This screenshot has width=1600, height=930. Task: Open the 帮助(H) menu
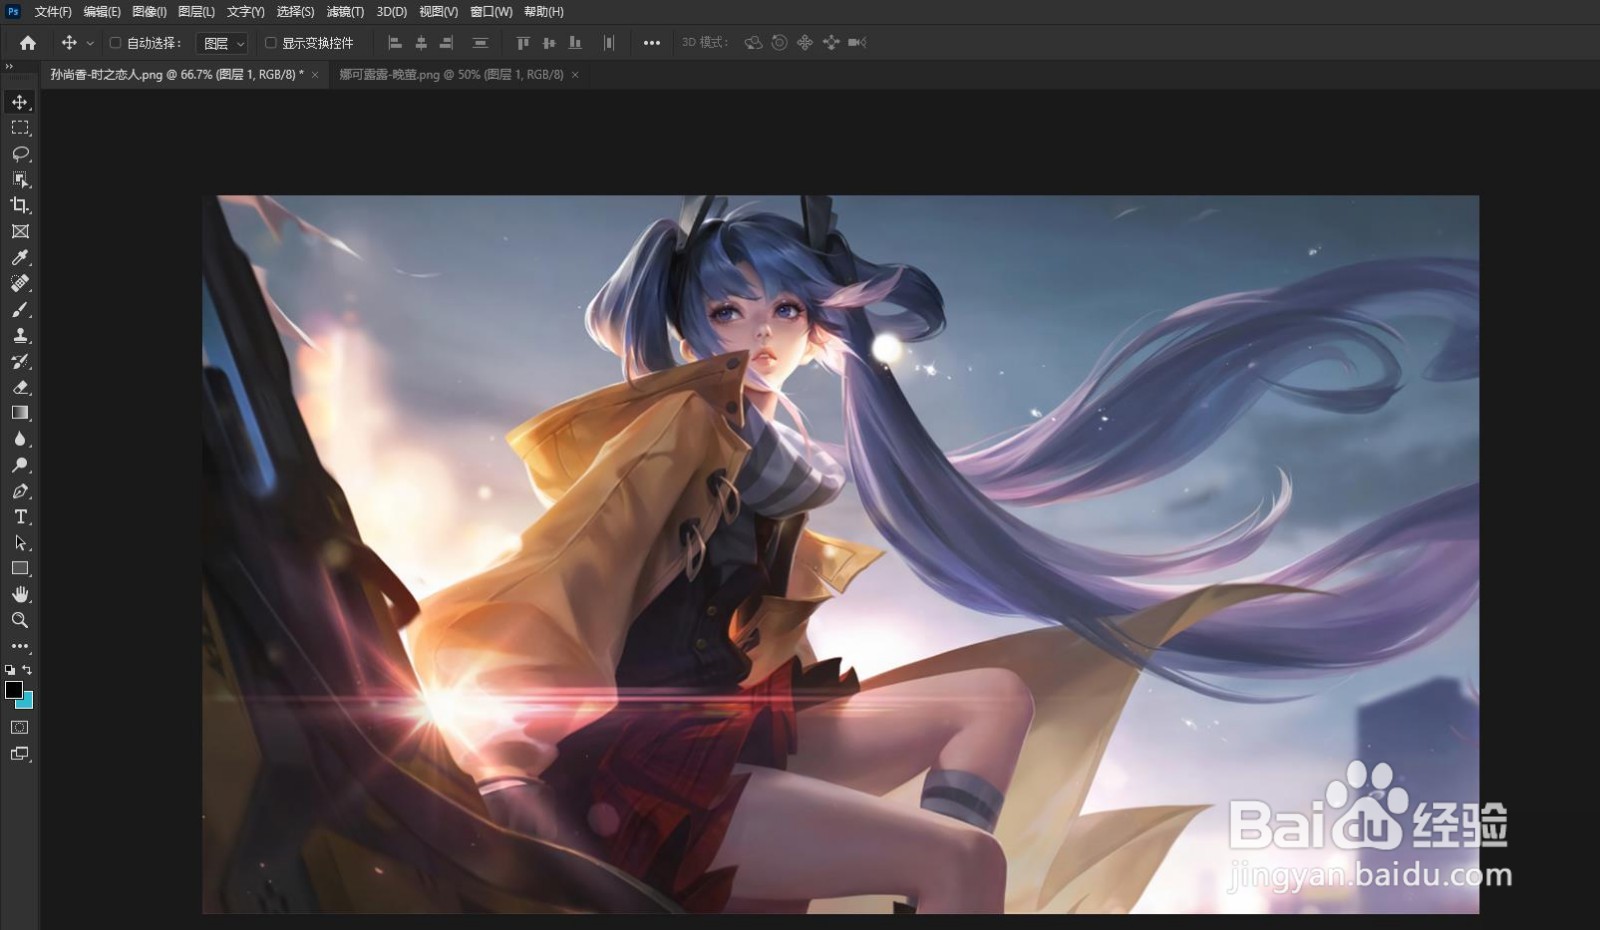point(543,12)
